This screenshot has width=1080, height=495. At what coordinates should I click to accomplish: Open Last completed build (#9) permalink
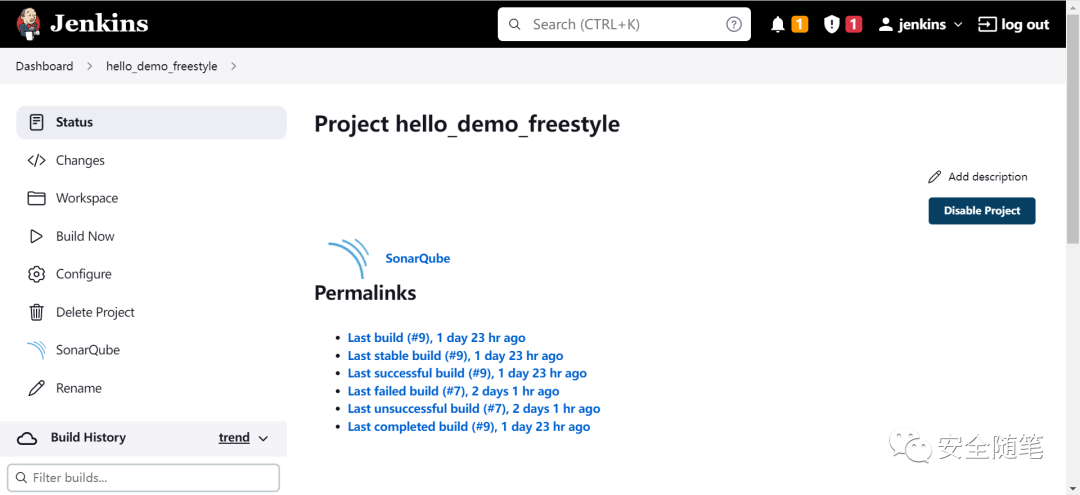coord(469,427)
